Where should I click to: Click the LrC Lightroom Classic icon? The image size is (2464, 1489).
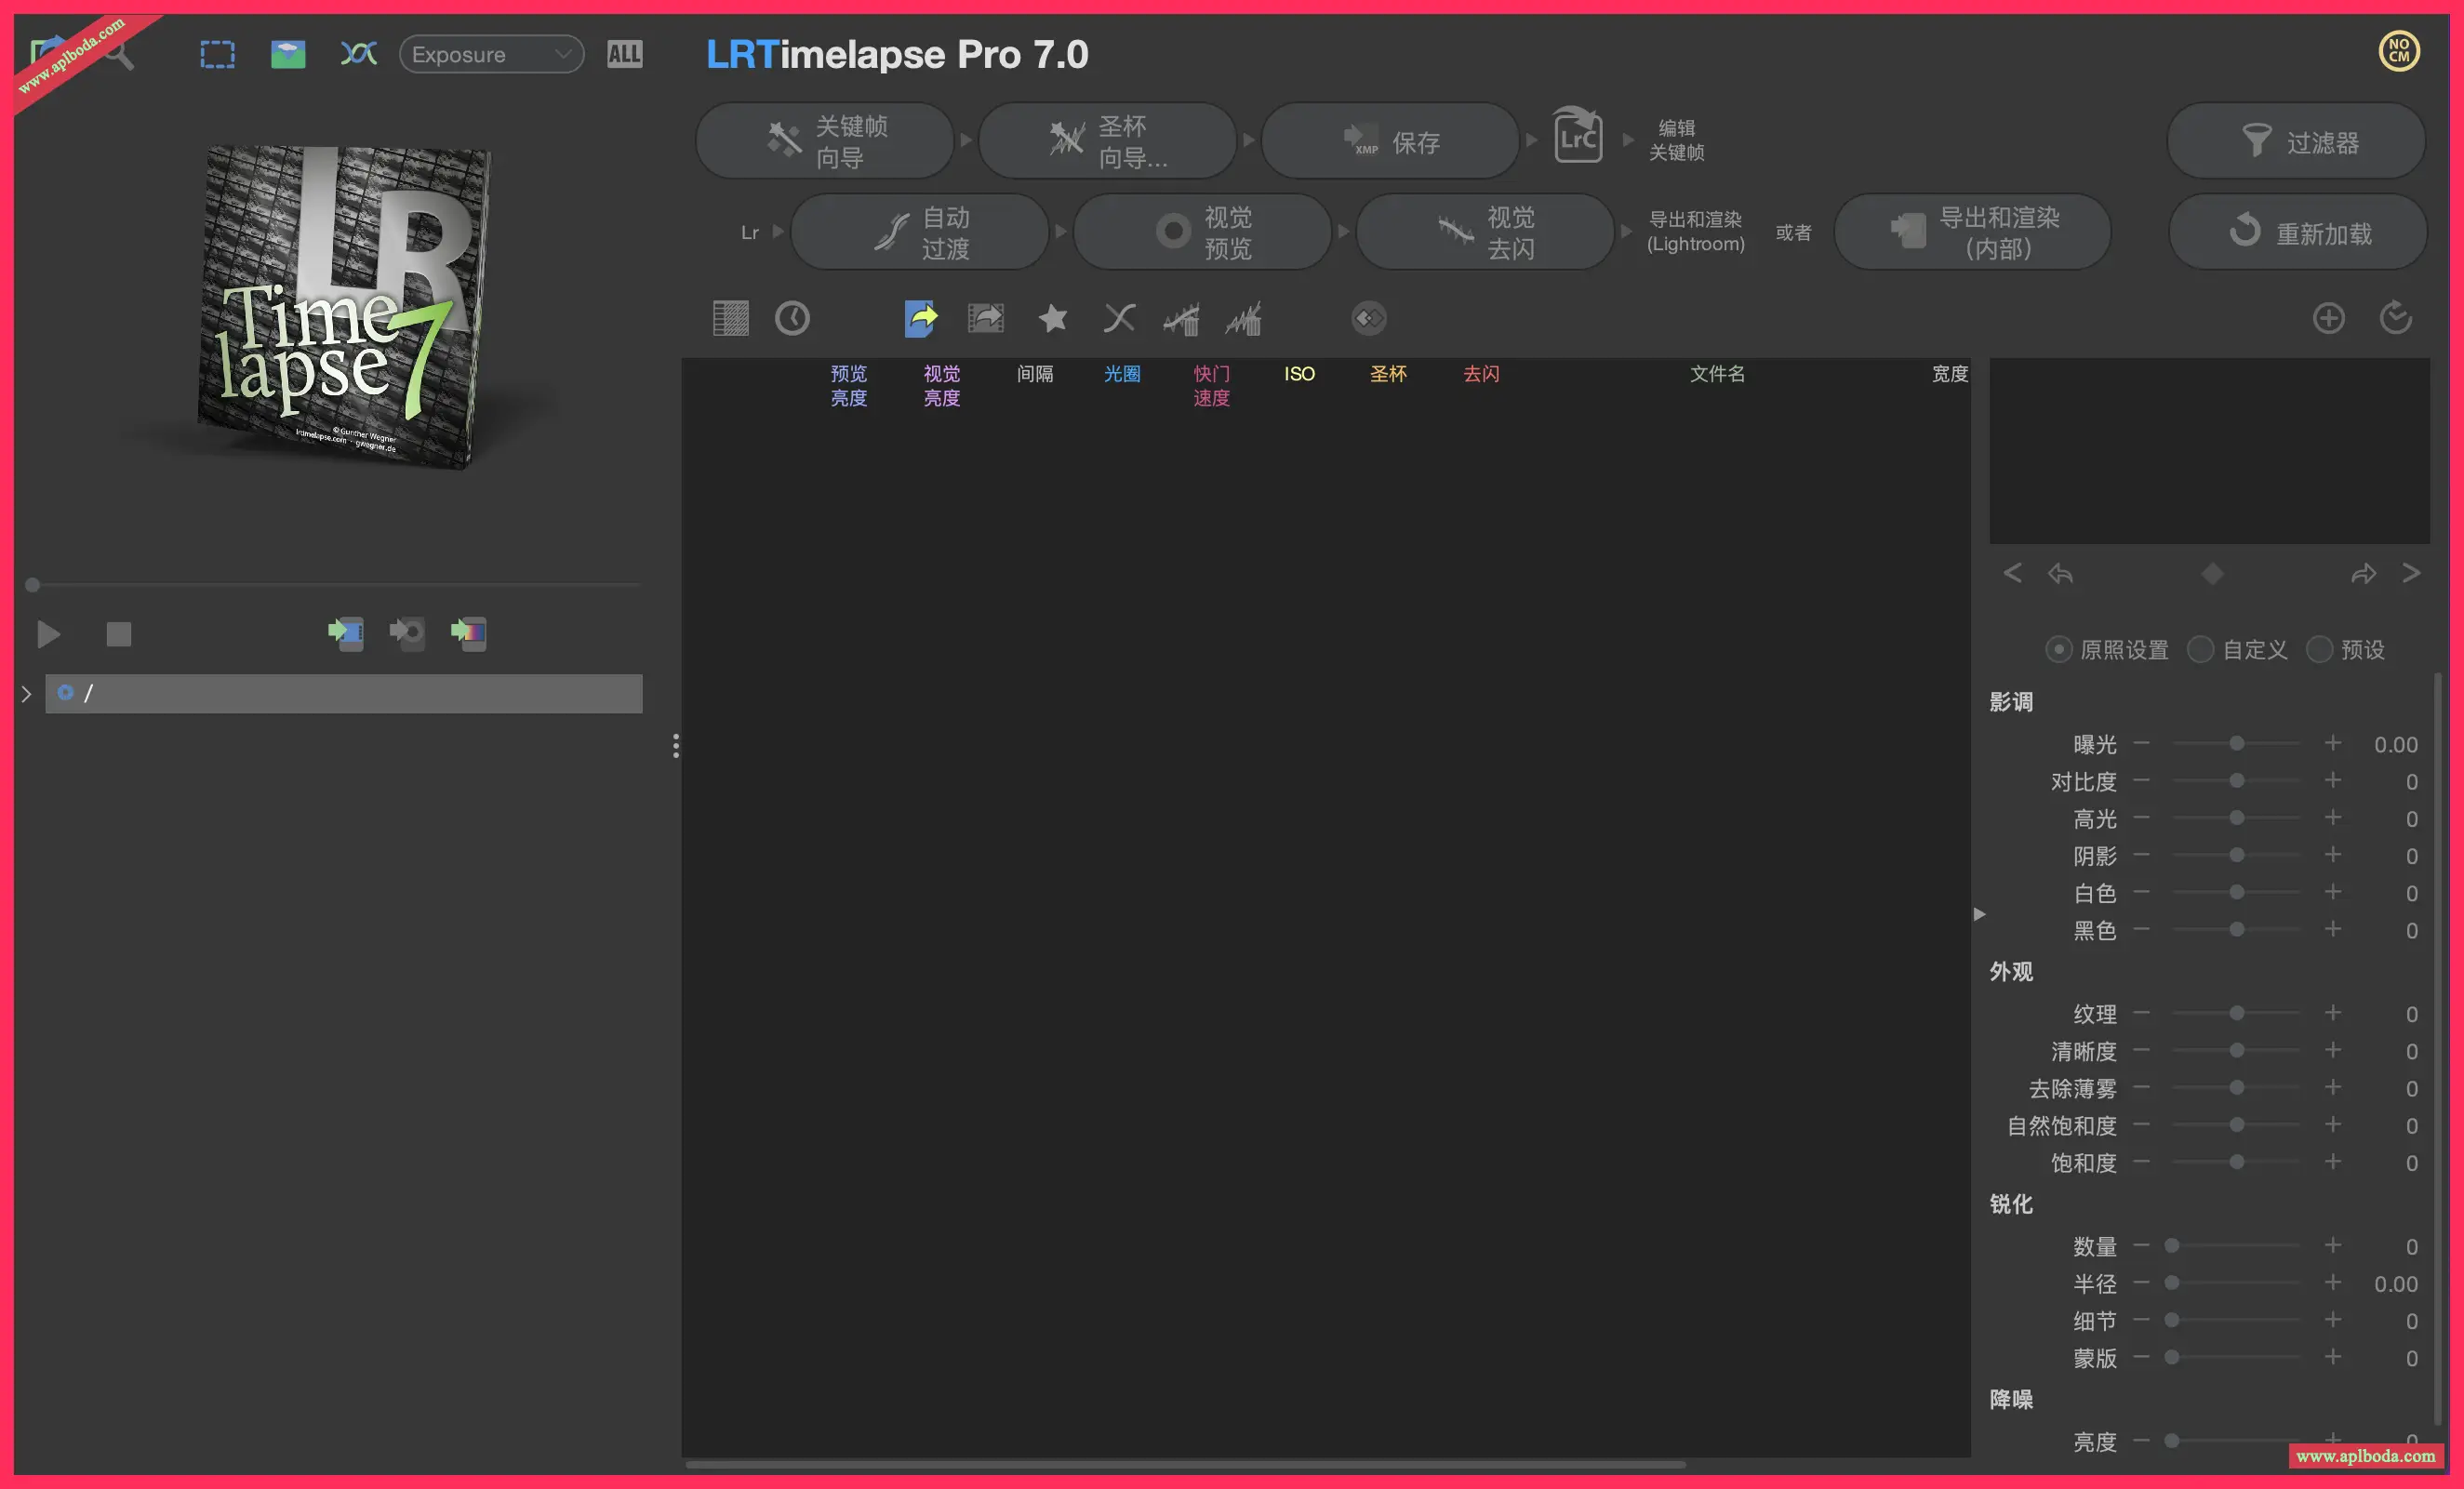[1578, 137]
